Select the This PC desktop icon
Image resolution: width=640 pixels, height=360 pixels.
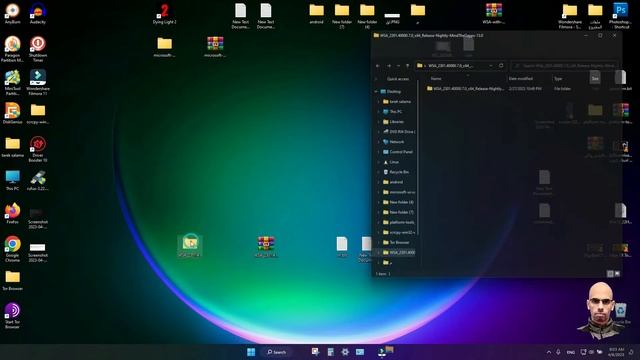click(x=12, y=180)
